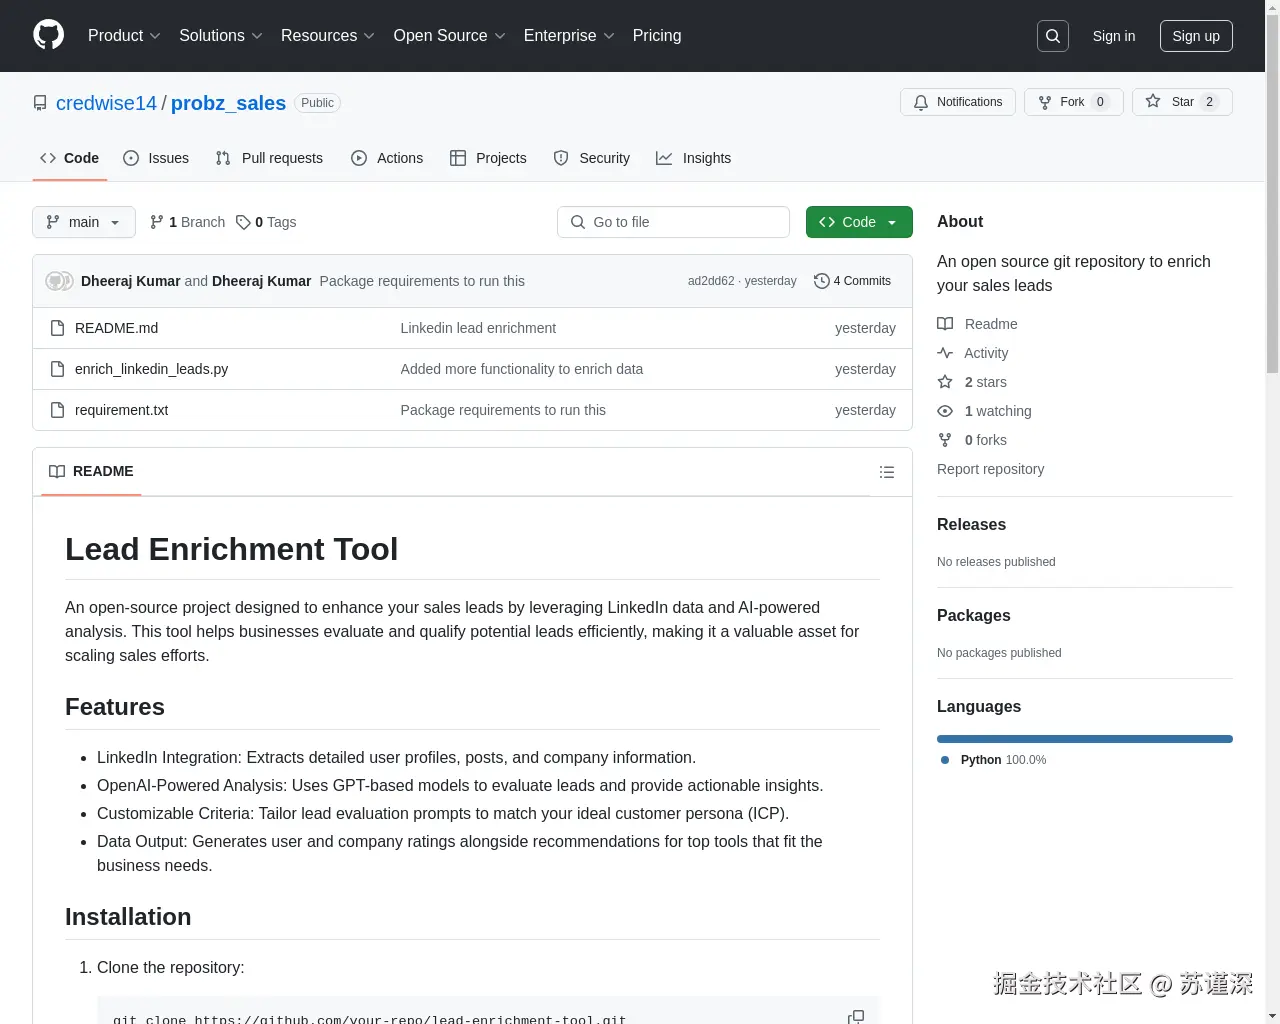Open the commit history clock icon
The width and height of the screenshot is (1280, 1024).
[x=821, y=281]
